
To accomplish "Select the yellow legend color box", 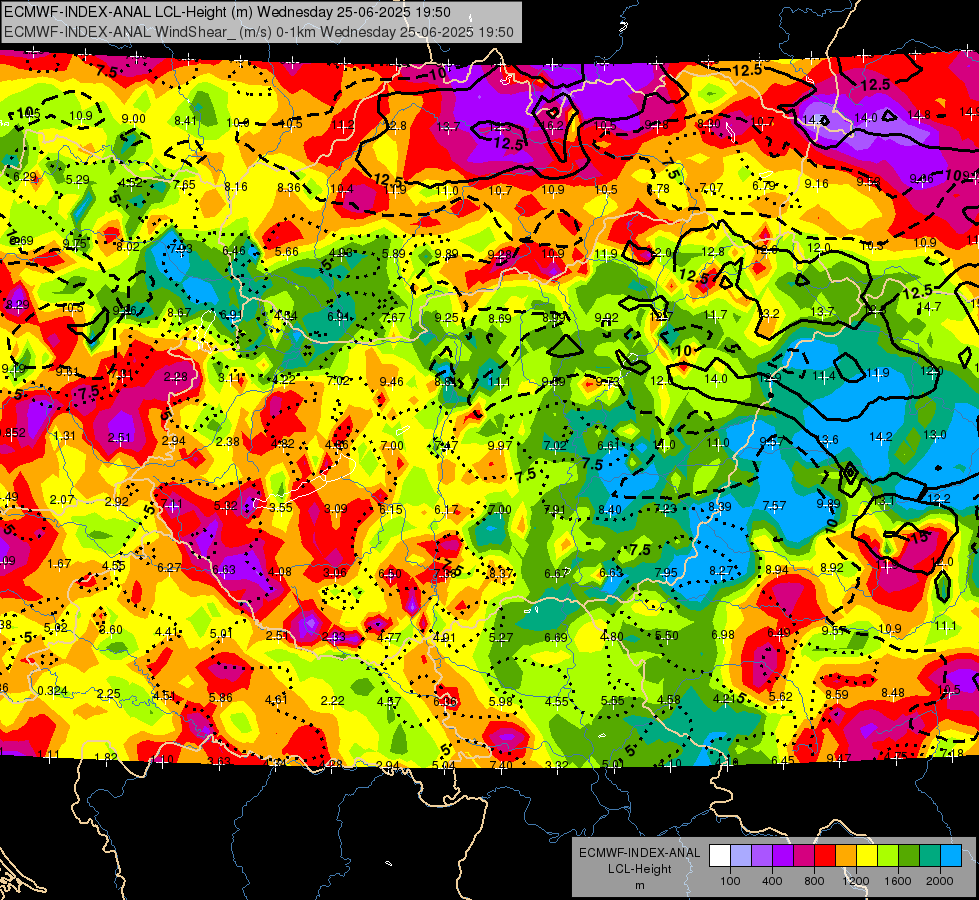I will pos(867,856).
